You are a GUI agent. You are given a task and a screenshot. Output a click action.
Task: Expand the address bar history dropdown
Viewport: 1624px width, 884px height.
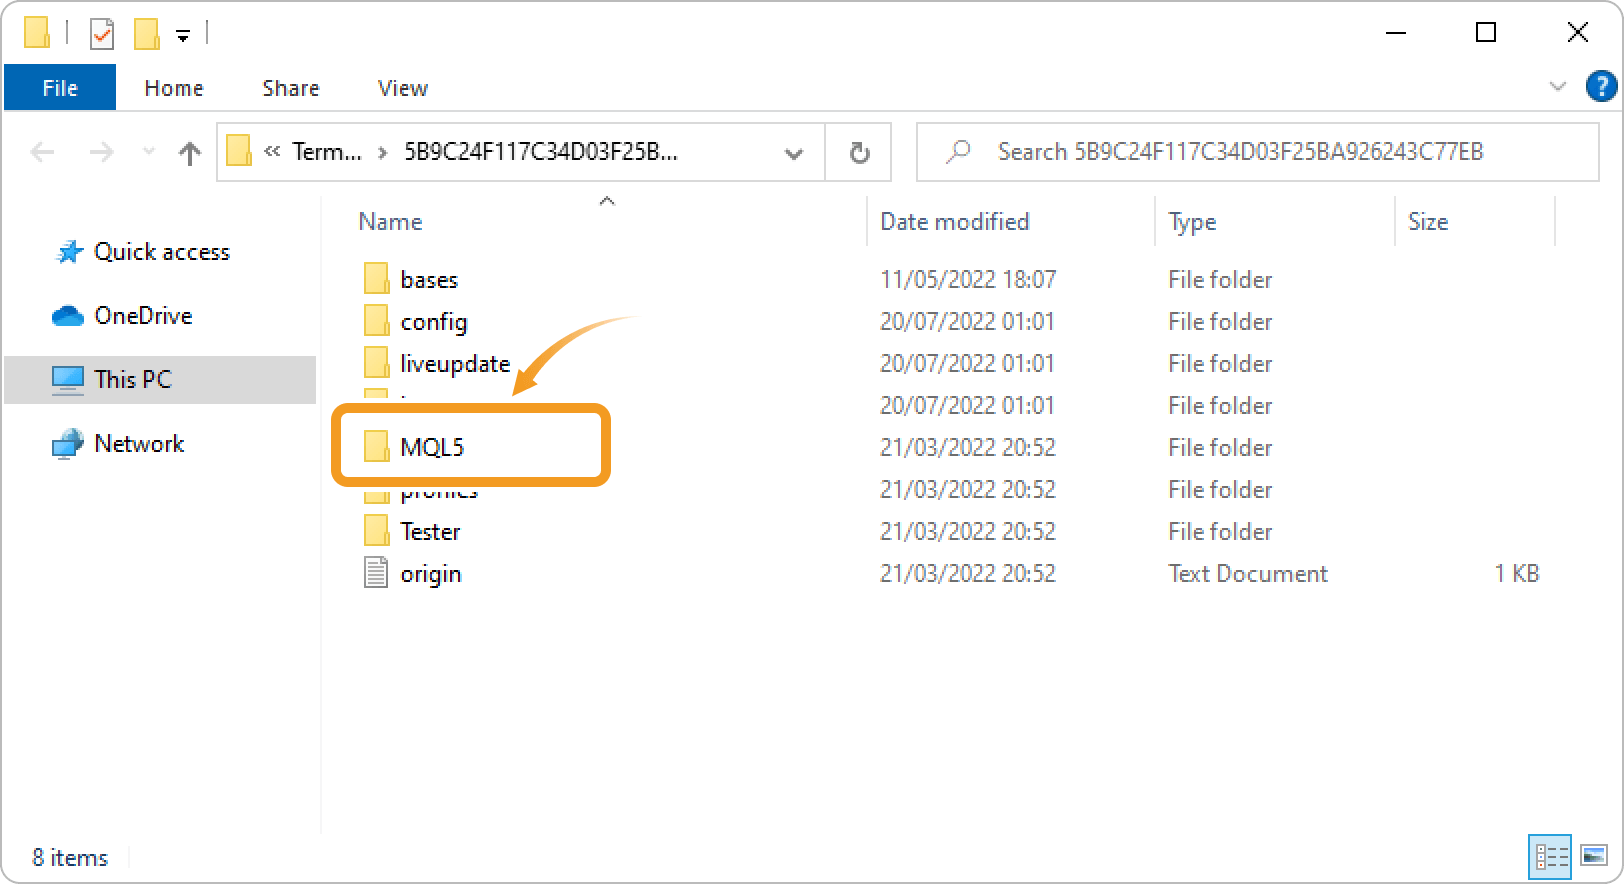tap(794, 153)
